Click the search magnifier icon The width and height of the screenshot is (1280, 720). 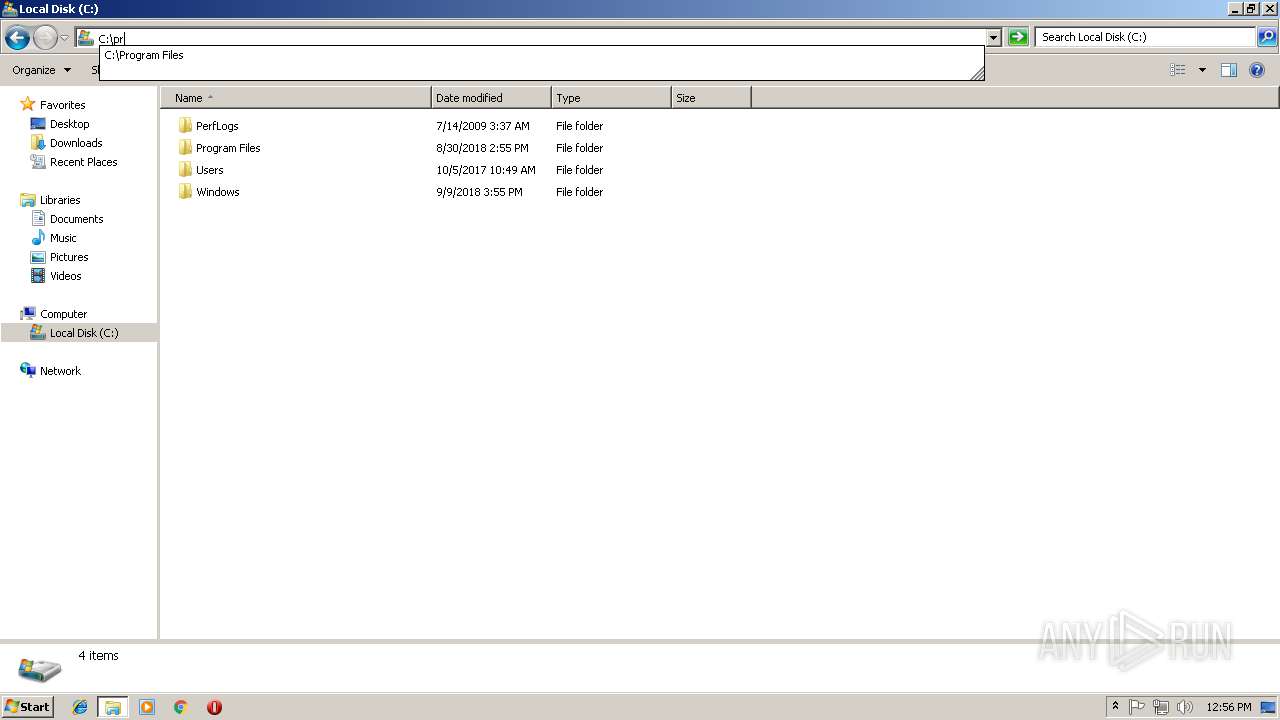coord(1267,37)
